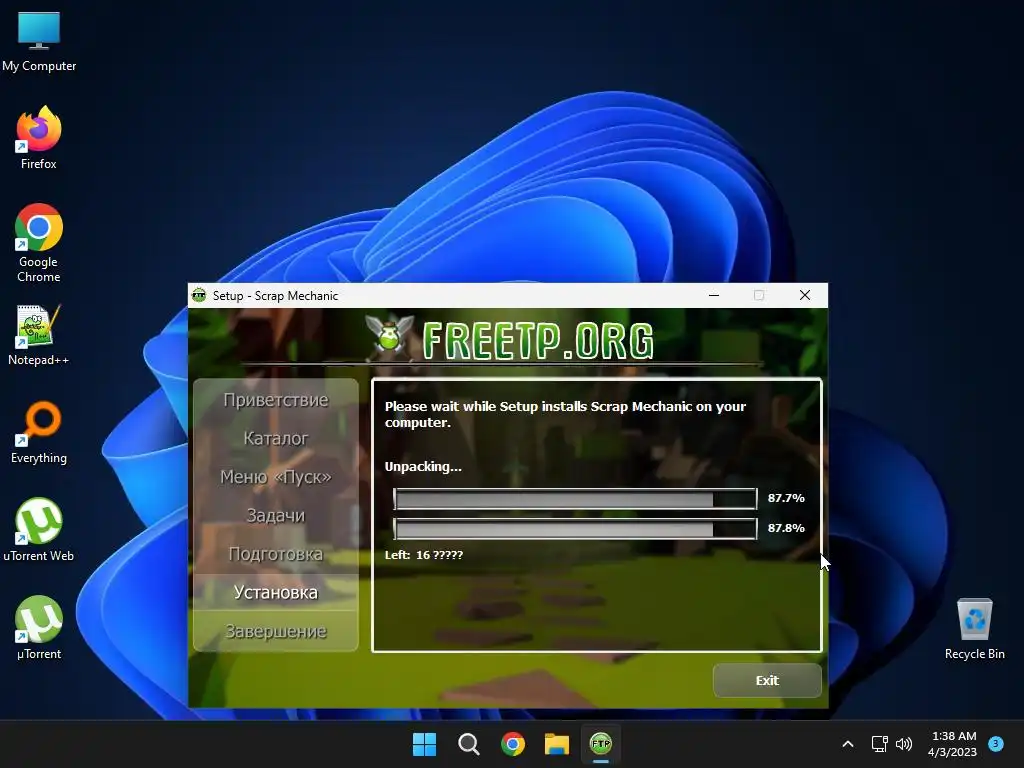This screenshot has height=768, width=1024.
Task: Select the Завершение step
Action: (276, 631)
